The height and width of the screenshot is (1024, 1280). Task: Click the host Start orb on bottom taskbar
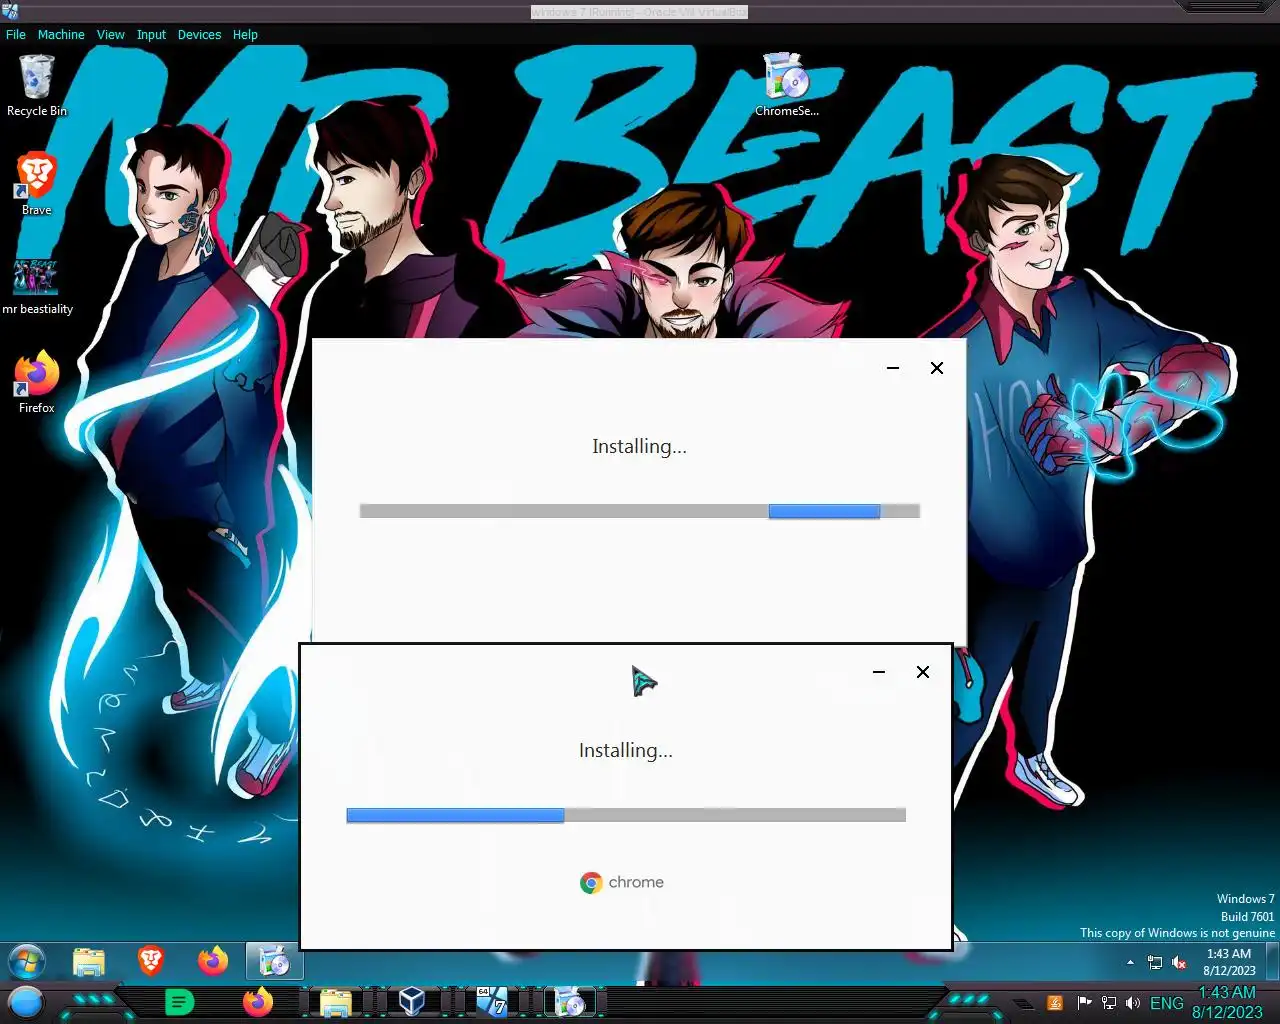point(26,1002)
